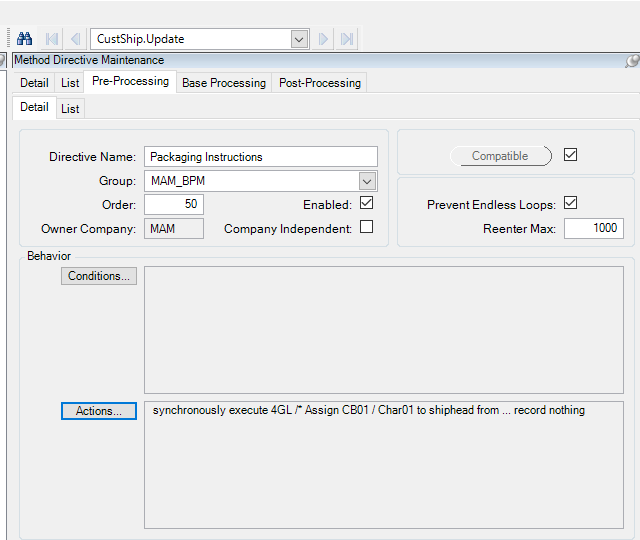Jump to last record arrow
Viewport: 640px width, 540px height.
tap(347, 39)
